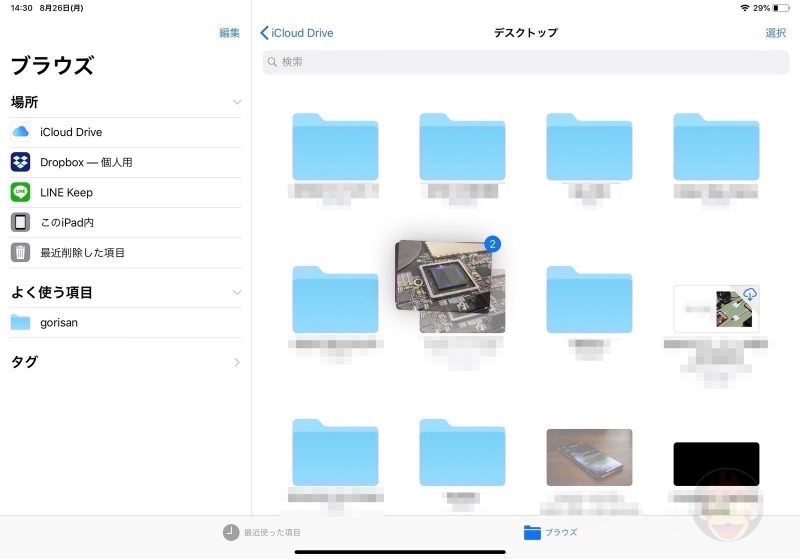This screenshot has height=559, width=800.
Task: Open the trash icon for 最近削除した項目
Action: click(x=20, y=252)
